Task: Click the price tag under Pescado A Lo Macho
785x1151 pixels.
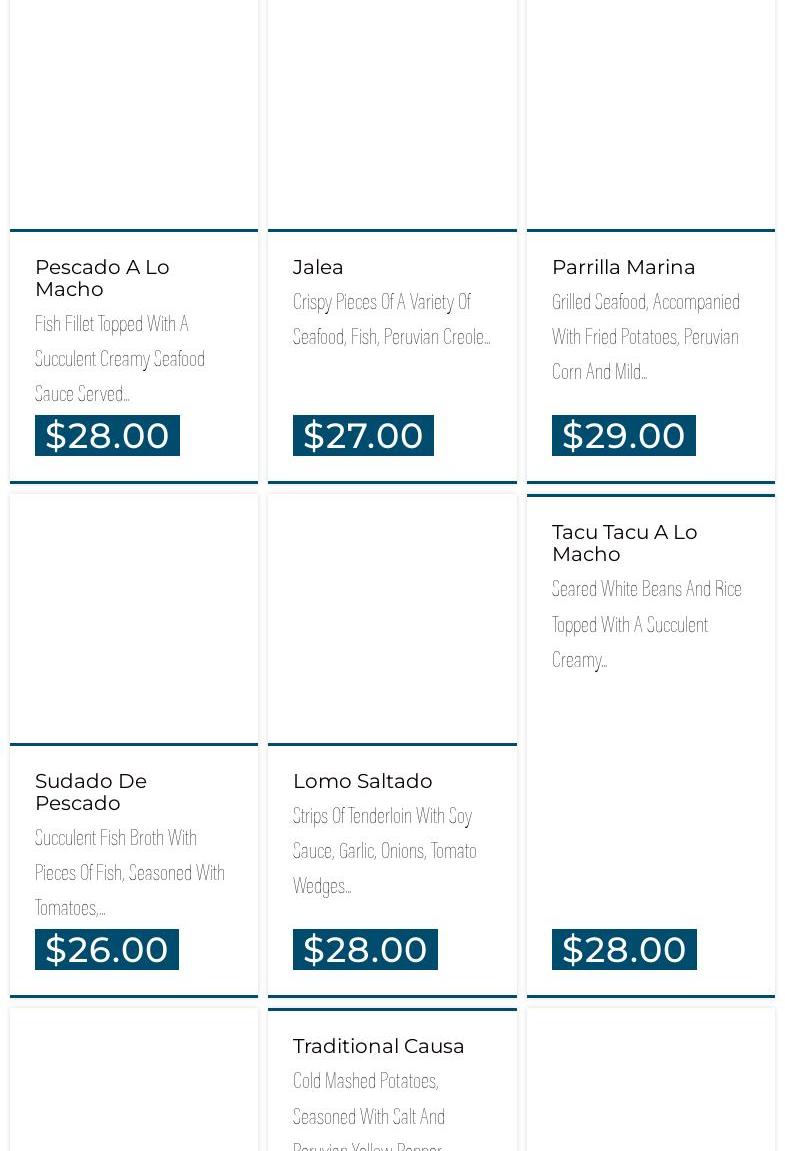Action: (x=107, y=436)
